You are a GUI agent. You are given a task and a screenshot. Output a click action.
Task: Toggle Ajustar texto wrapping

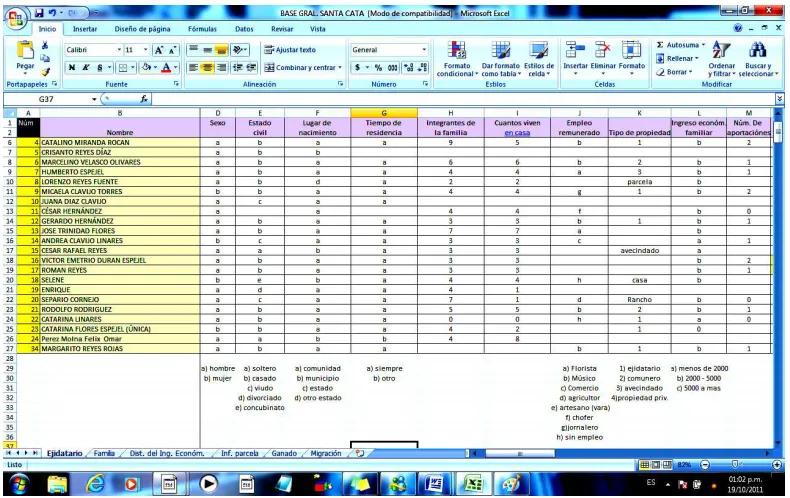(x=290, y=50)
